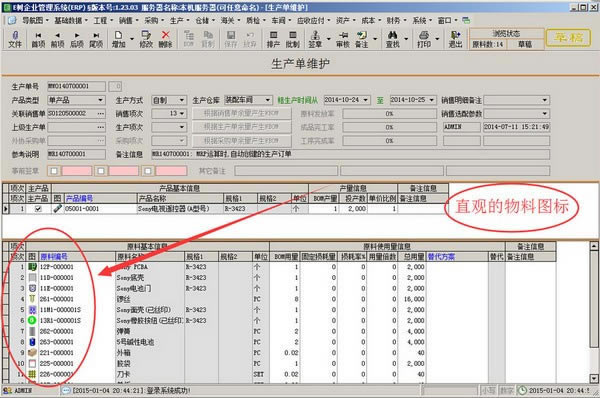Screen dimensions: 600x398
Task: Click the 排产 scheduling toolbar icon
Action: point(273,39)
